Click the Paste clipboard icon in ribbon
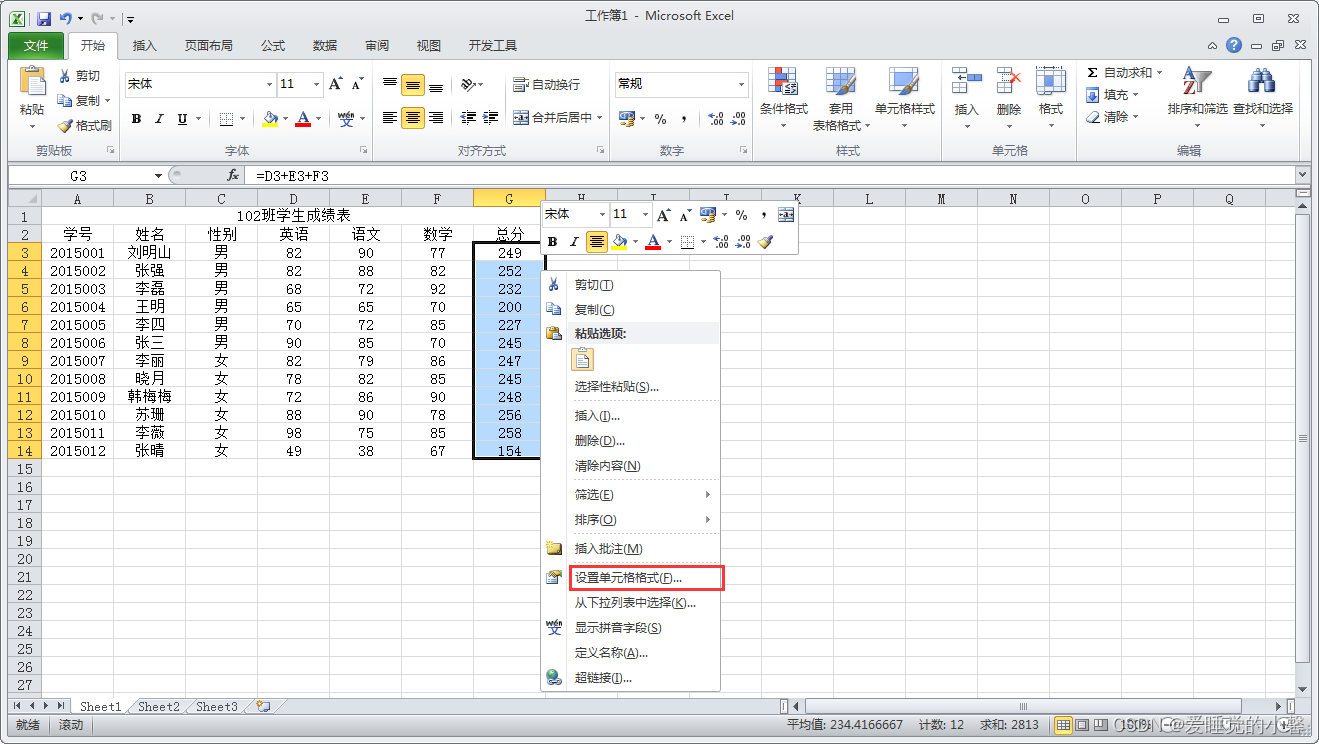Image resolution: width=1319 pixels, height=744 pixels. [32, 82]
